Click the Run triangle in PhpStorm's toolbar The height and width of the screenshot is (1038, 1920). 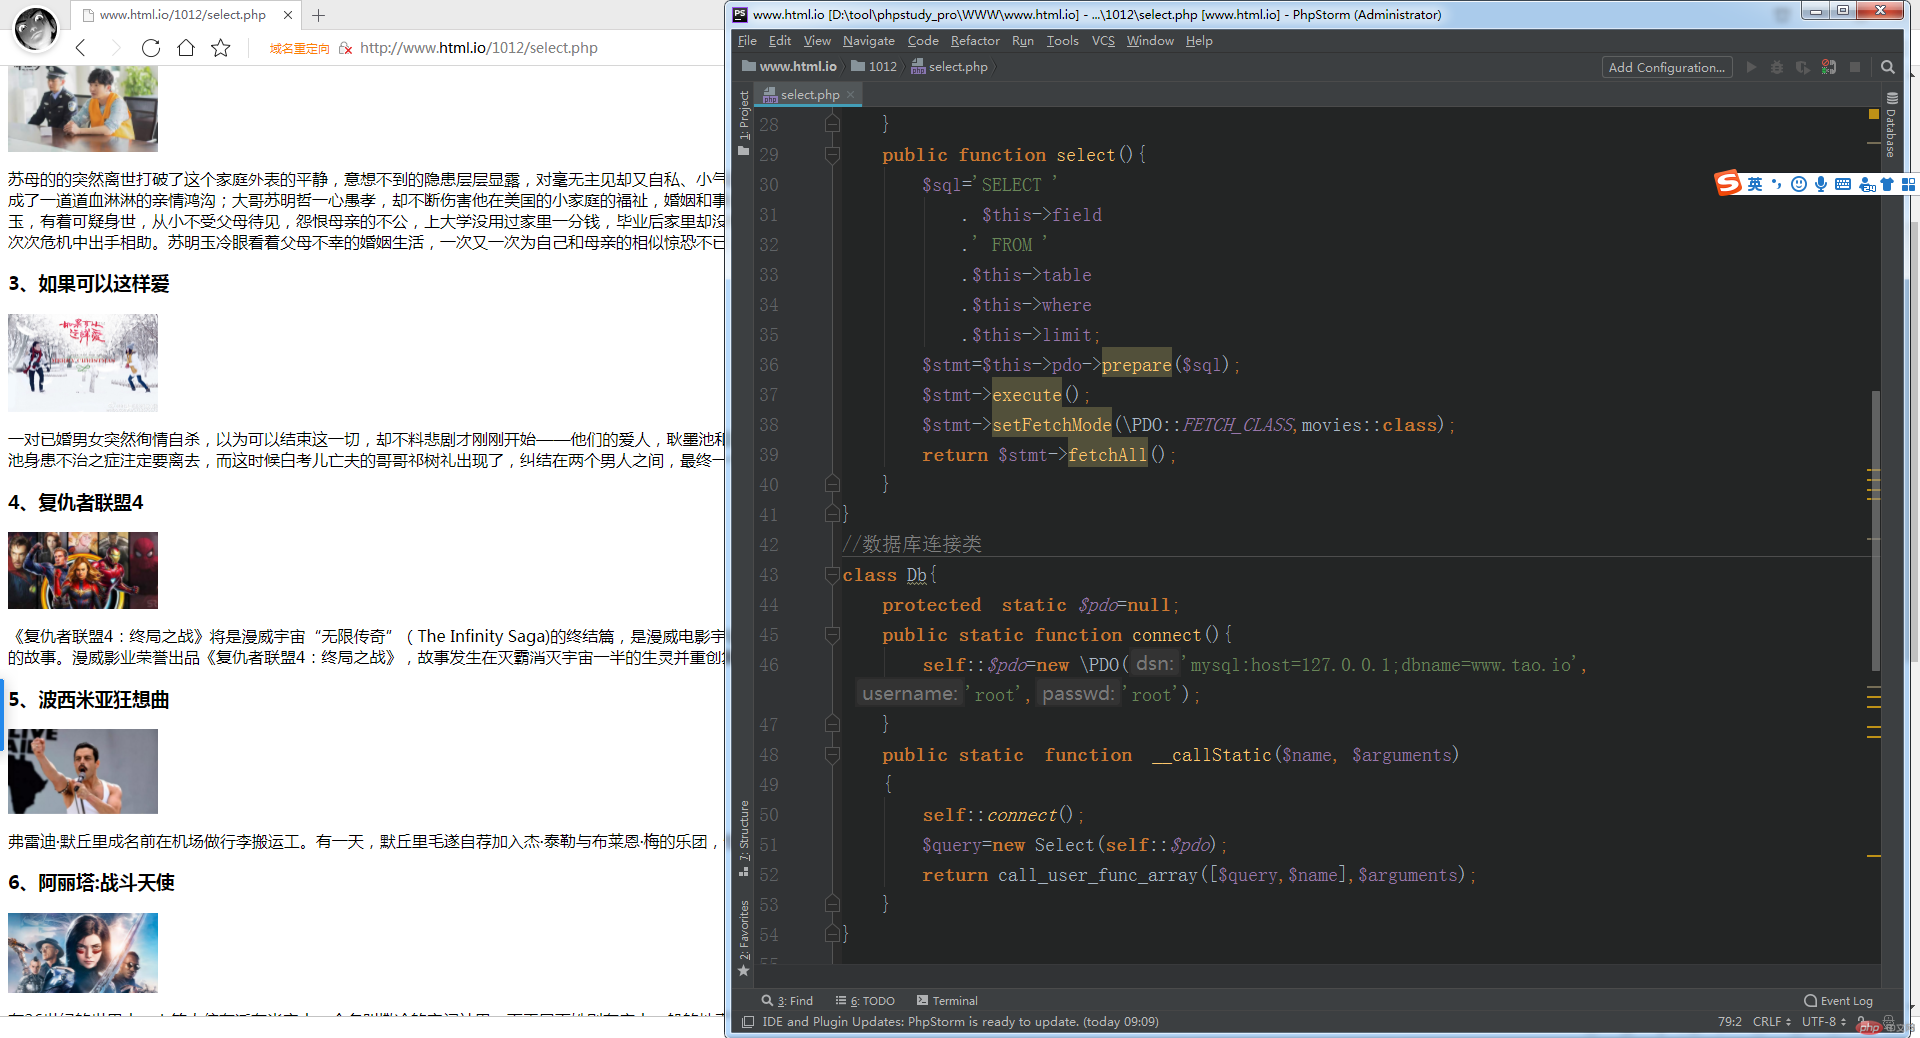coord(1751,67)
